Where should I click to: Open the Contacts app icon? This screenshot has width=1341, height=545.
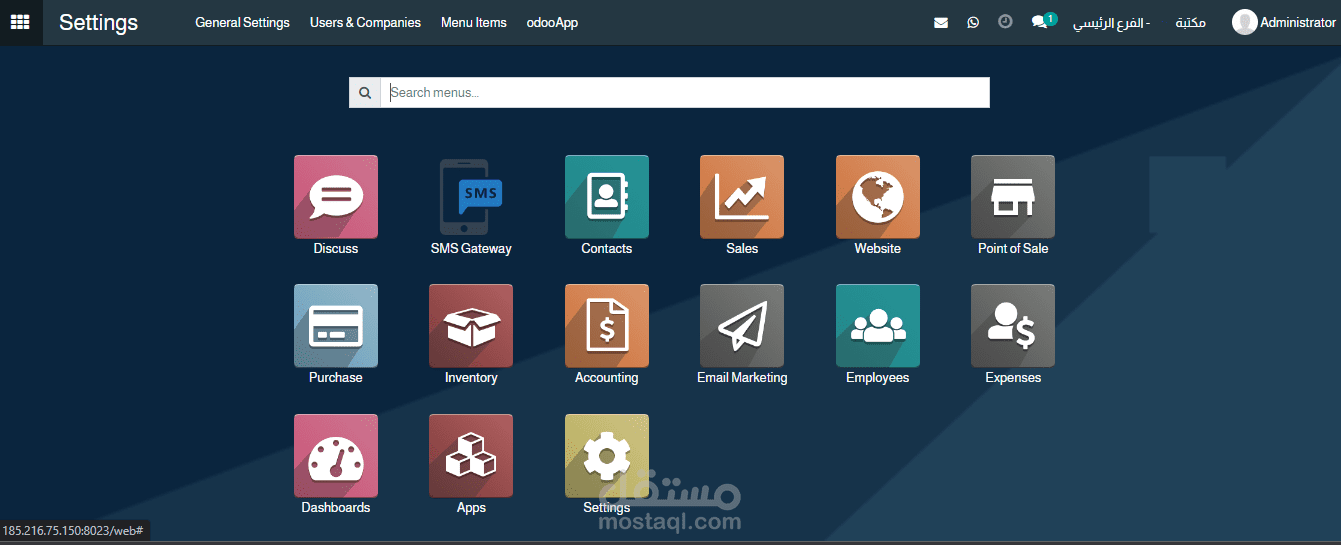point(606,197)
